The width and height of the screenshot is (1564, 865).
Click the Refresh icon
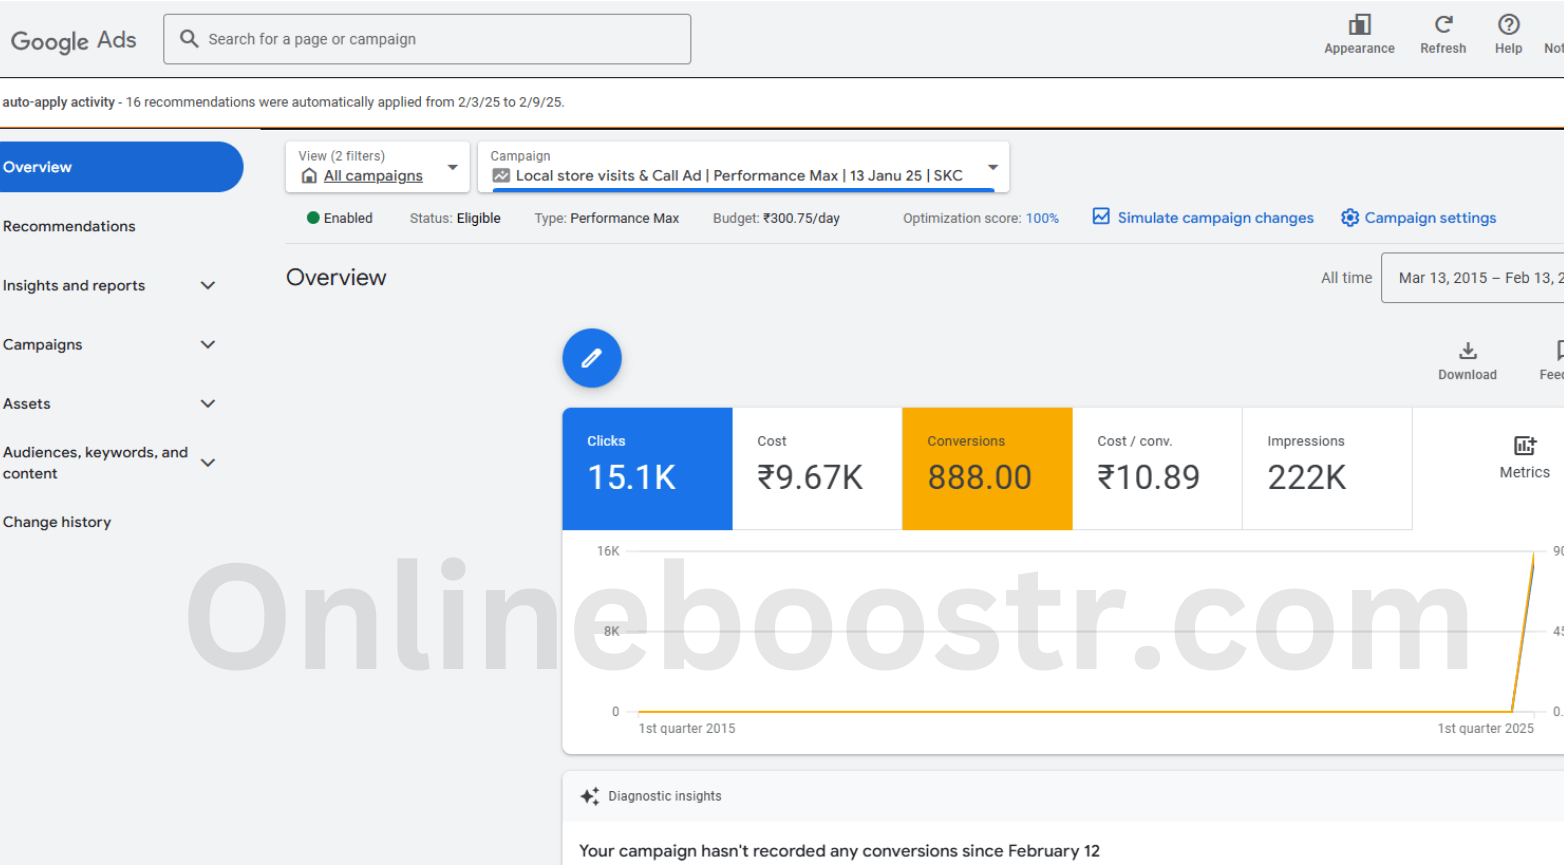(1443, 25)
